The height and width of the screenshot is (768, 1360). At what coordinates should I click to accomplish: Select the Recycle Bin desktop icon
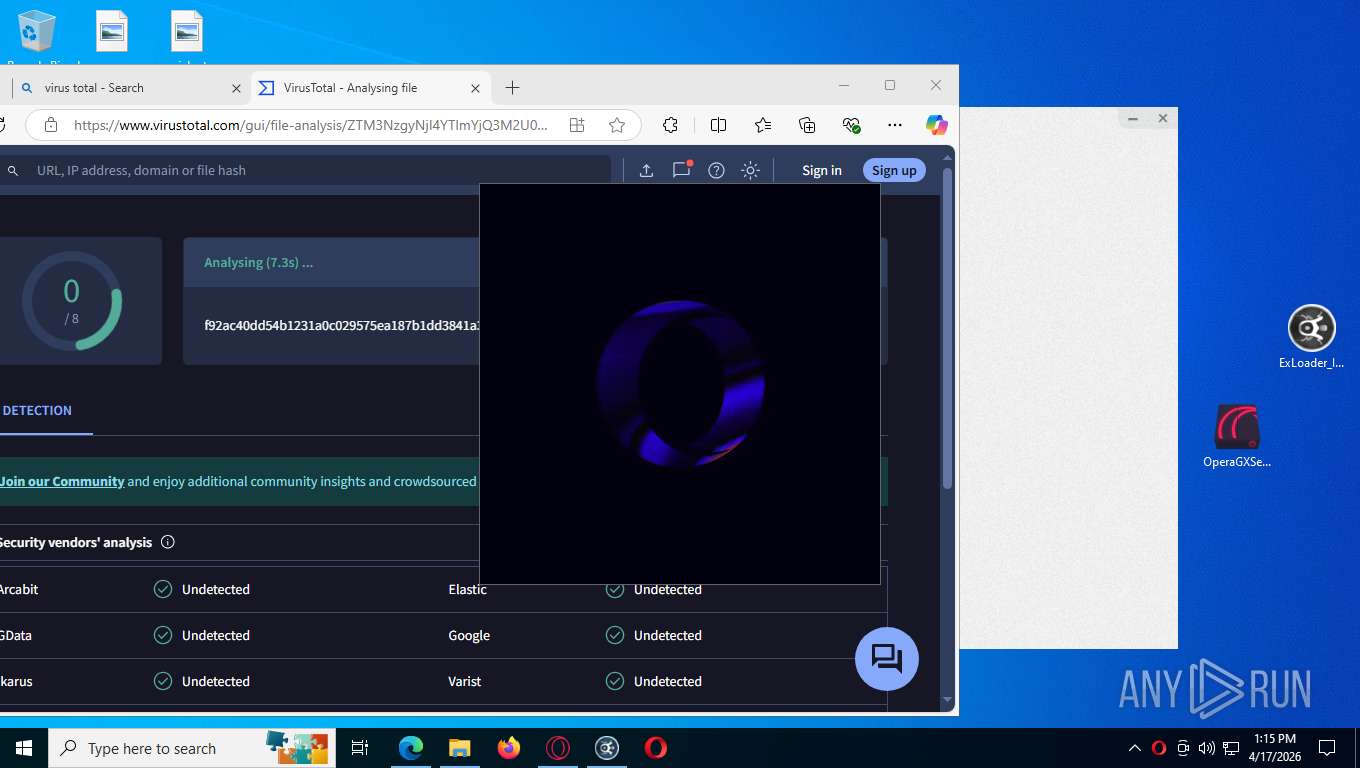point(37,35)
